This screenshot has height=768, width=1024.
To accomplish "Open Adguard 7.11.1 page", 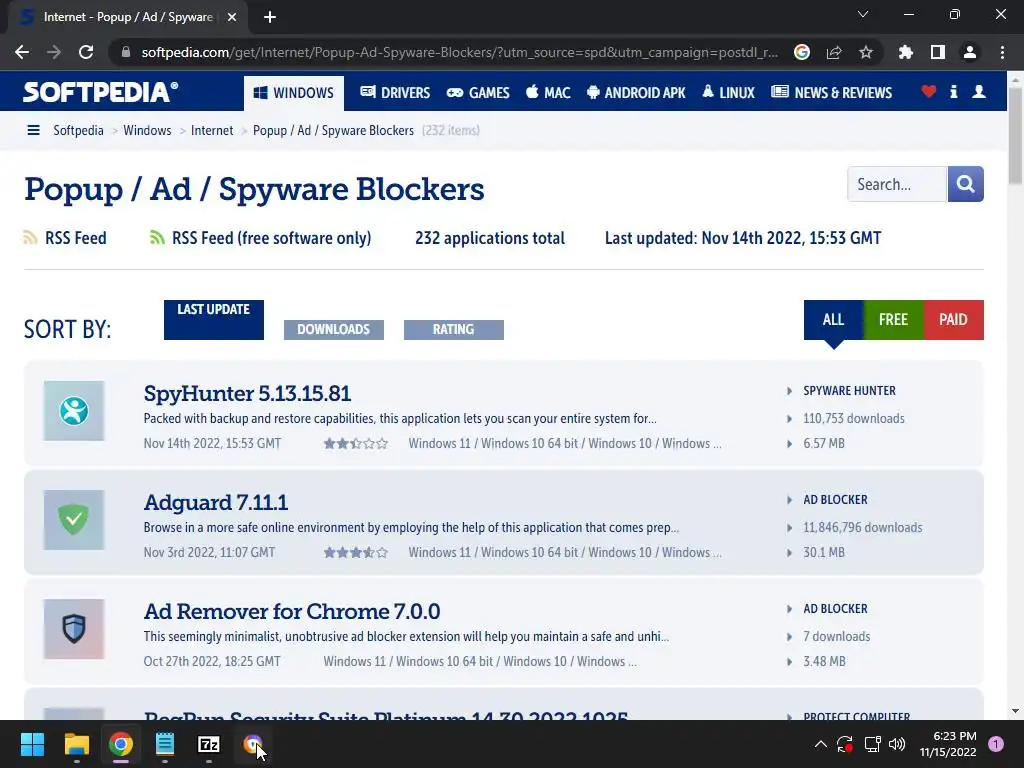I will [x=216, y=503].
